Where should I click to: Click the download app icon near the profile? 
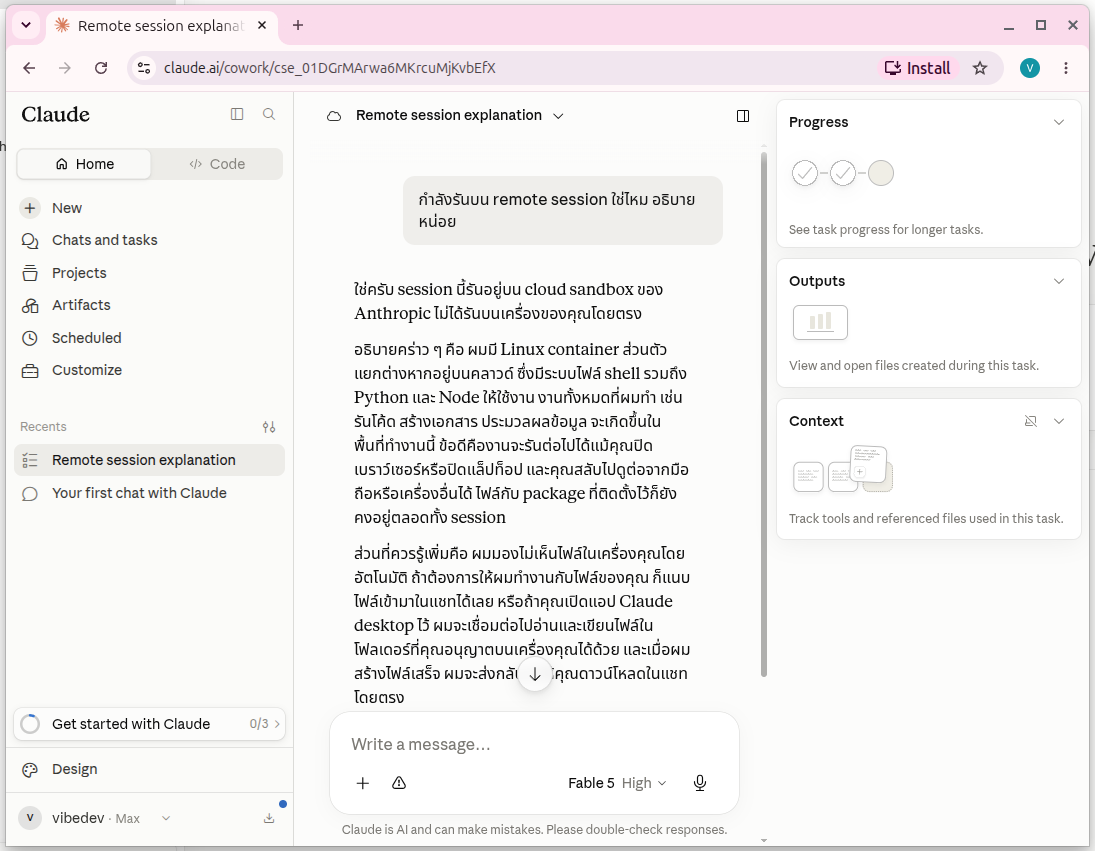tap(269, 818)
